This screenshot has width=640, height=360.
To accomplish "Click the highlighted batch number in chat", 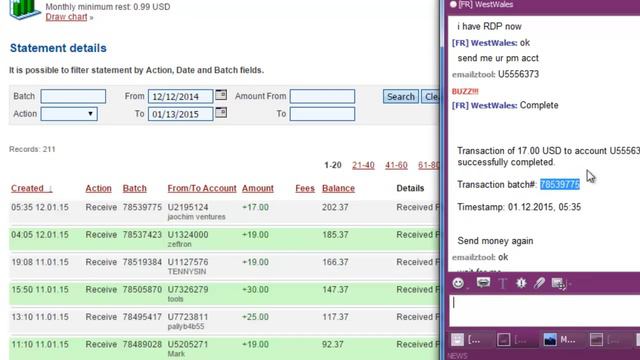I will coord(560,184).
